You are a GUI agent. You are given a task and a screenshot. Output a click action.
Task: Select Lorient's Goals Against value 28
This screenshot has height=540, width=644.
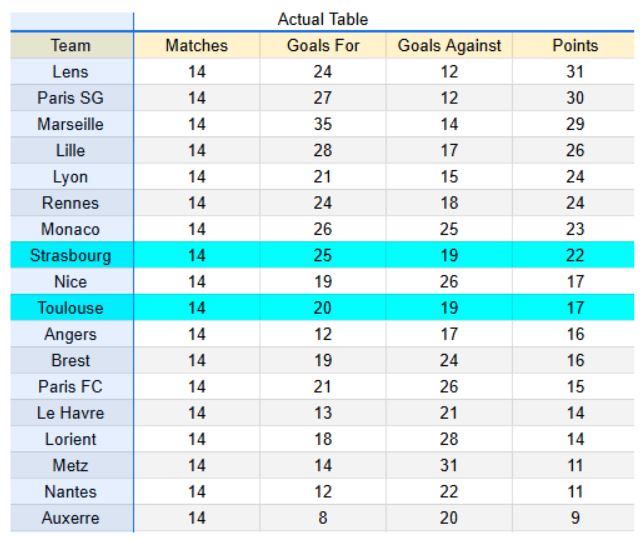tap(449, 440)
